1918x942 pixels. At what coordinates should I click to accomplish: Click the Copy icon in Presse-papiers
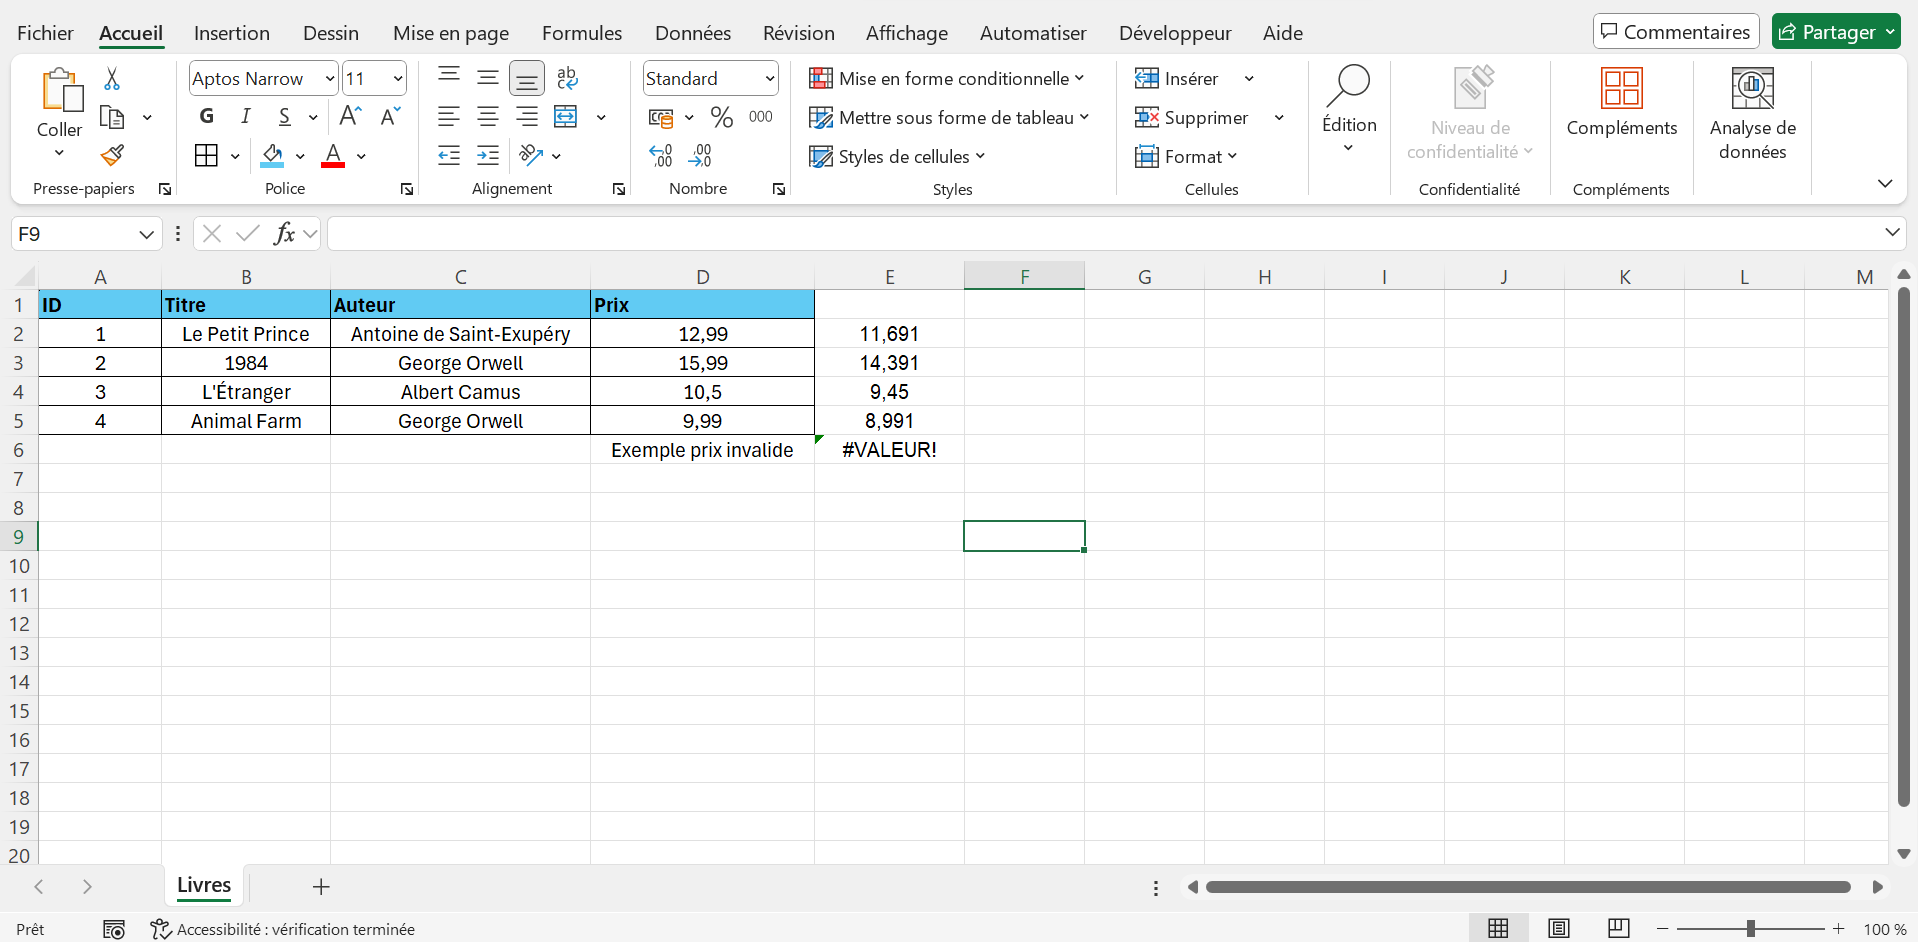tap(112, 117)
